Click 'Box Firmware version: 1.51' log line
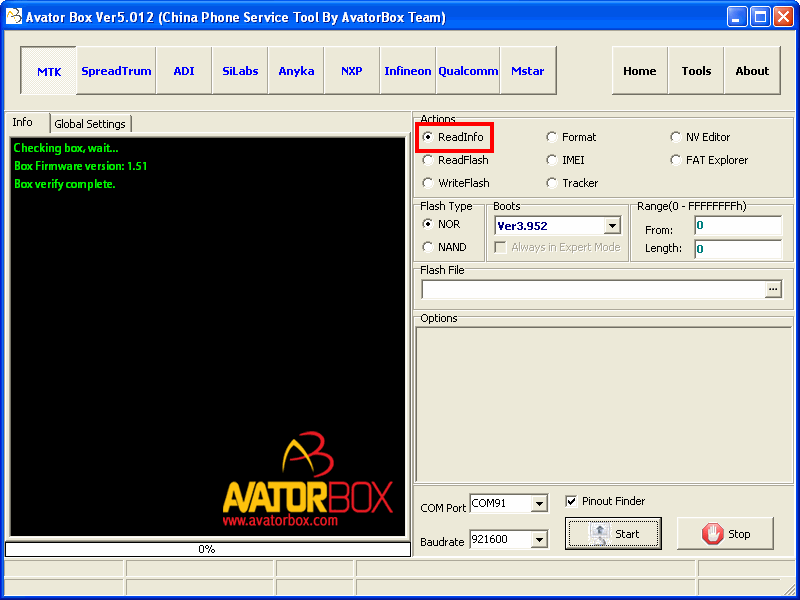Screen dimensions: 800x600 click(x=81, y=166)
